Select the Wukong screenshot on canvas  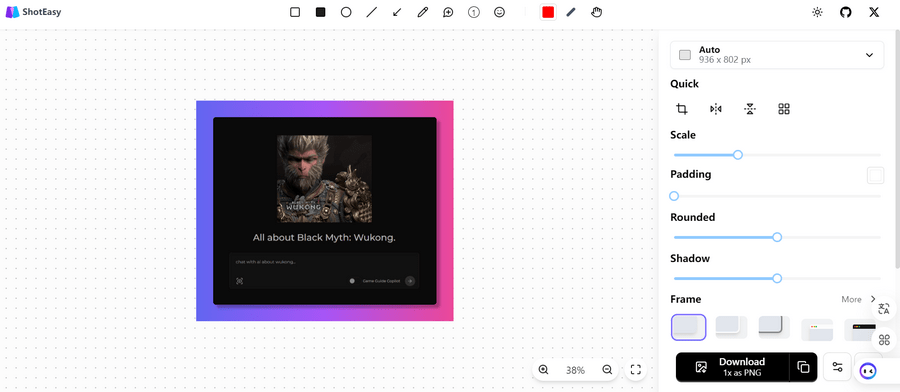324,211
